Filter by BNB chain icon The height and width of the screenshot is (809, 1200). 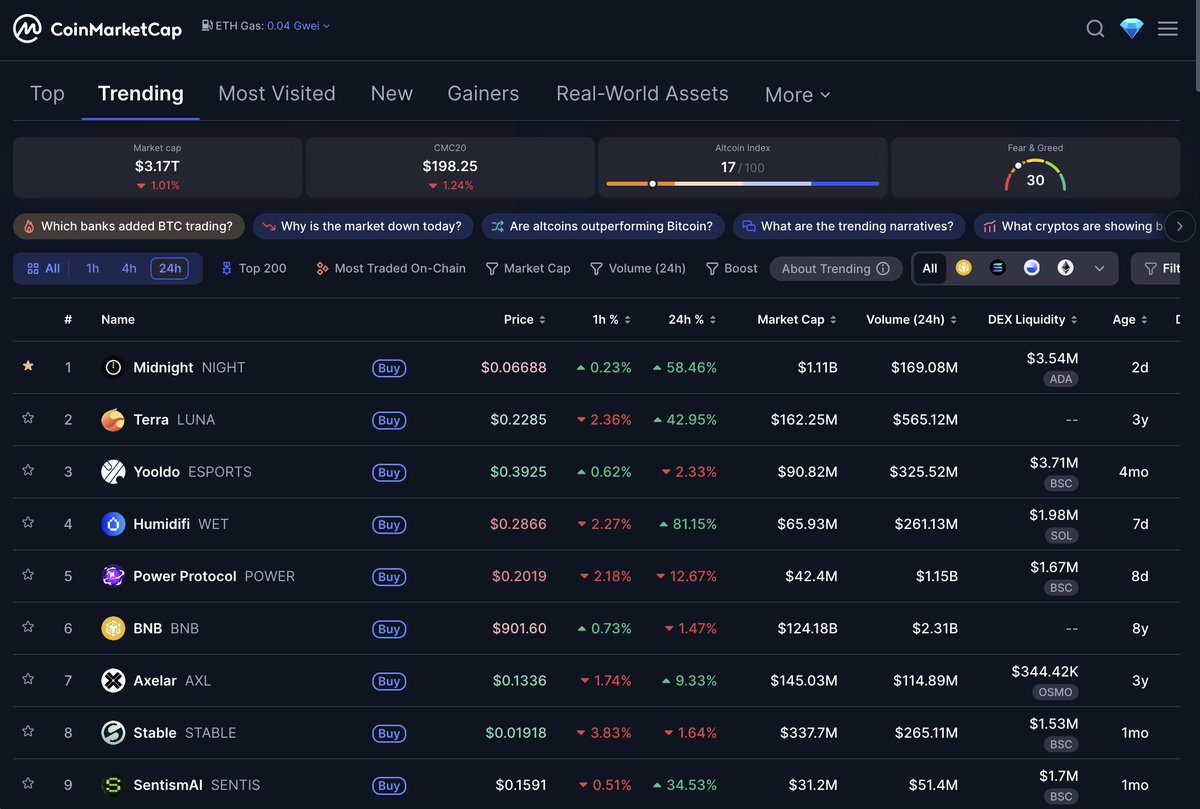click(x=963, y=268)
